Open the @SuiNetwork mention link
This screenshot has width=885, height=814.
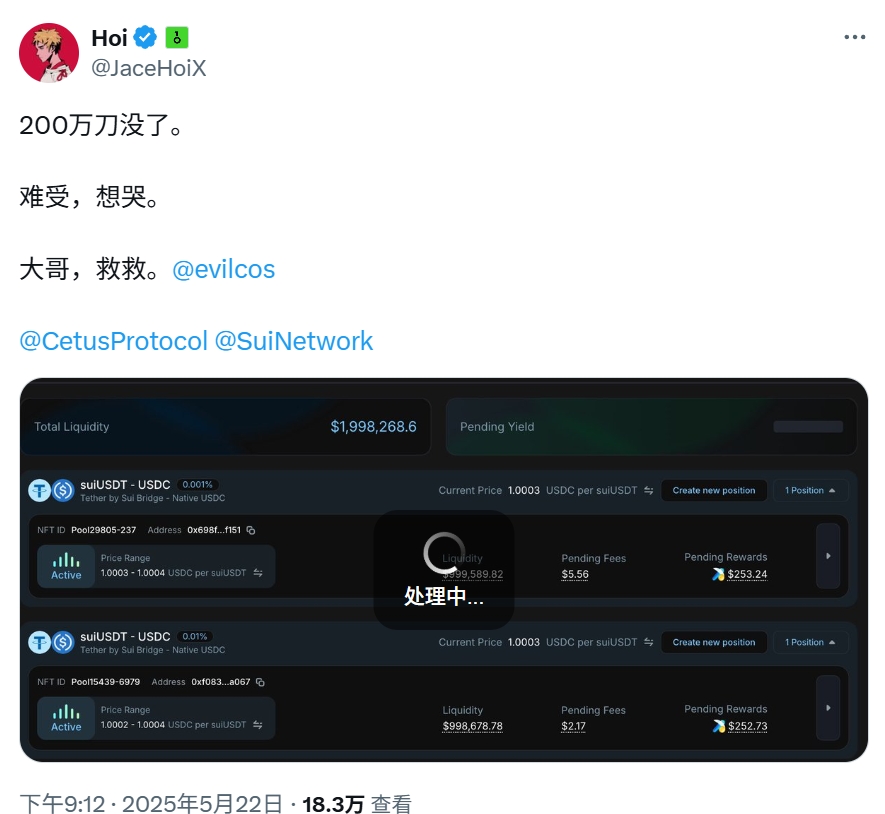click(294, 342)
